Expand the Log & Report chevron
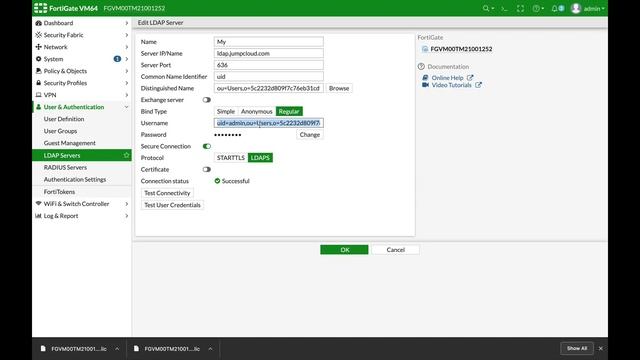 (127, 216)
